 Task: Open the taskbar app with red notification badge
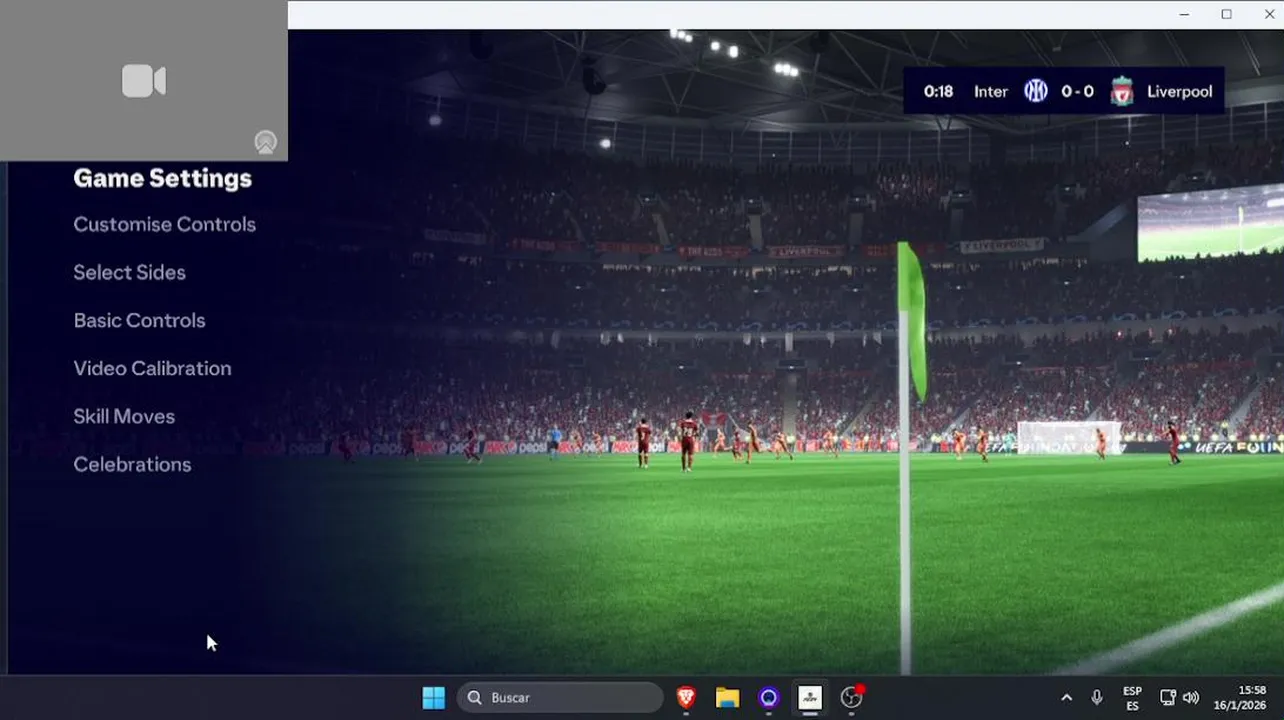pyautogui.click(x=852, y=696)
